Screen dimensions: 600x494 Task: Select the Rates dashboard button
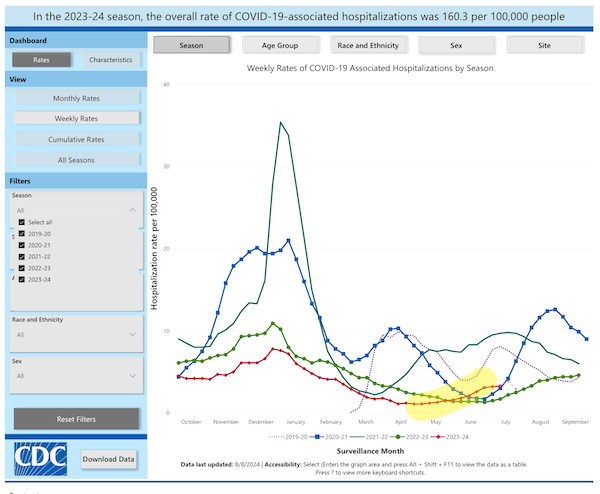(x=41, y=60)
